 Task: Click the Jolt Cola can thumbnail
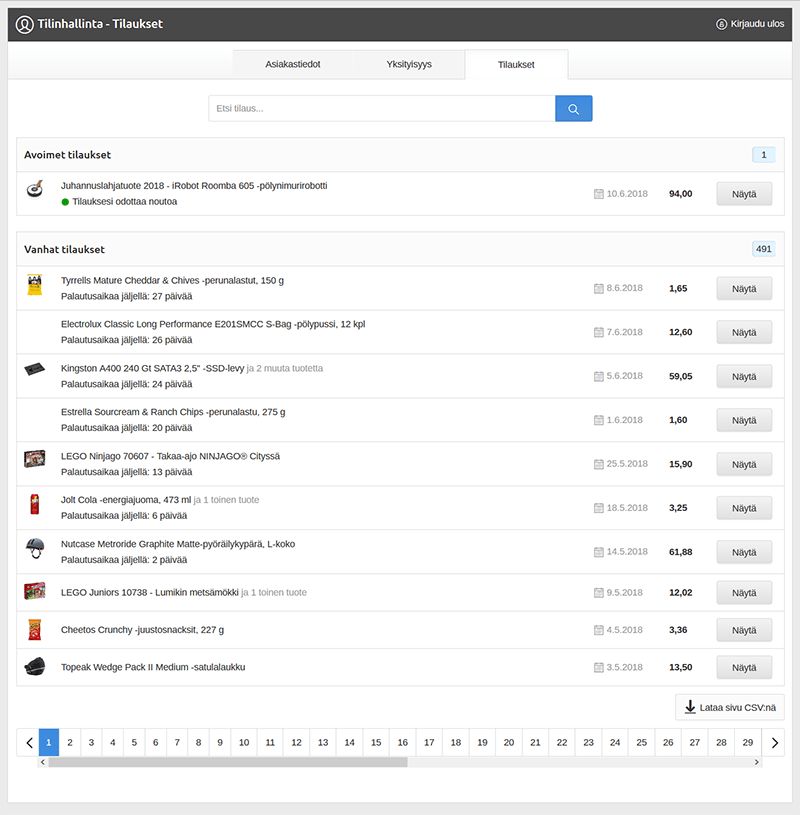35,504
